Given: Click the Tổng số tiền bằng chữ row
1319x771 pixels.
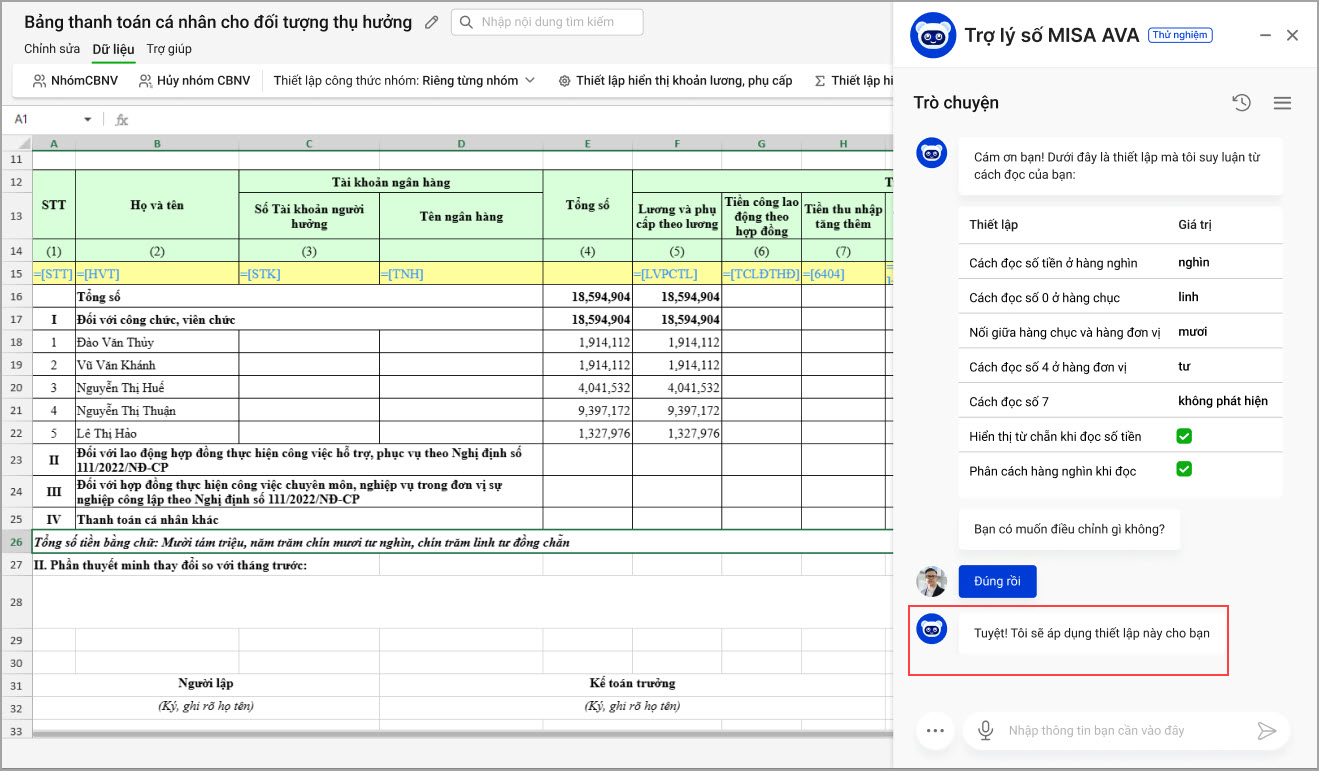Looking at the screenshot, I should point(462,542).
